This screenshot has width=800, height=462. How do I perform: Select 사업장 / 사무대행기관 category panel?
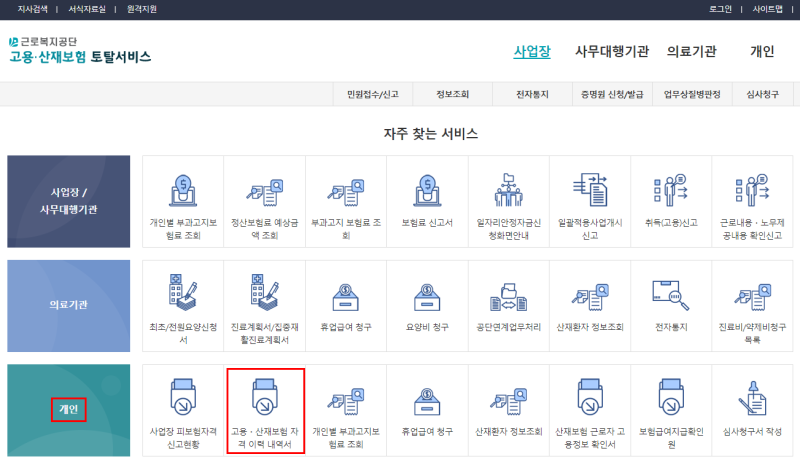pyautogui.click(x=68, y=201)
